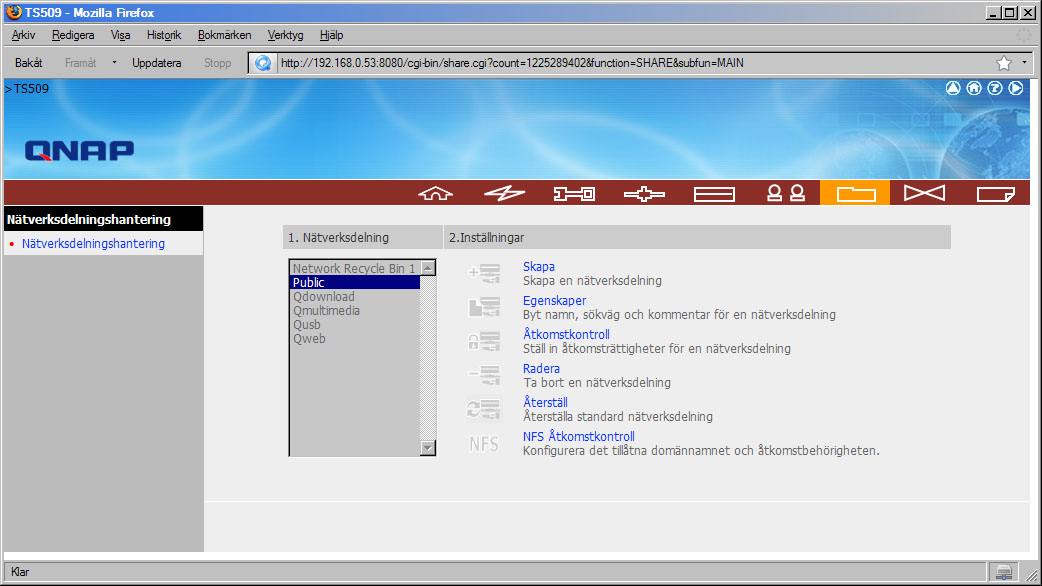Click the round home button in the header
This screenshot has height=586, width=1042.
tap(973, 88)
